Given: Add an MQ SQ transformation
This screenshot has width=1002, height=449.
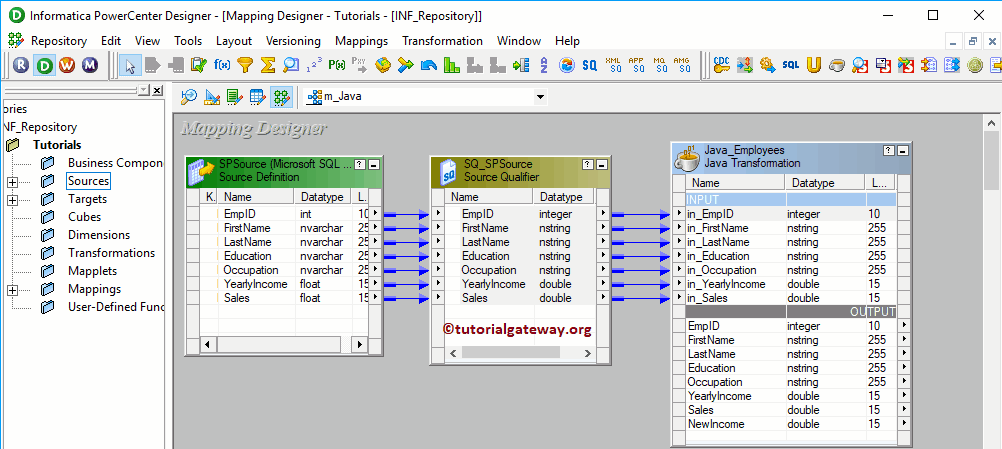Looking at the screenshot, I should tap(660, 65).
